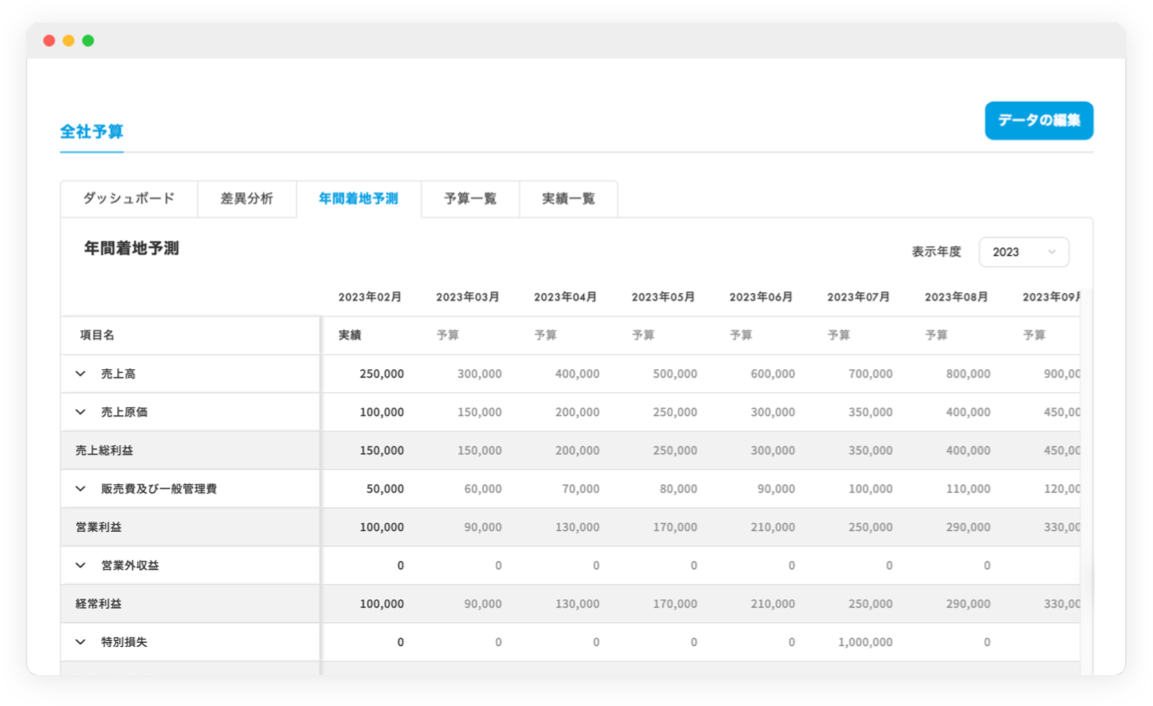Viewport: 1153px width, 706px height.
Task: Expand the 売上原価 row chevron
Action: pos(80,412)
